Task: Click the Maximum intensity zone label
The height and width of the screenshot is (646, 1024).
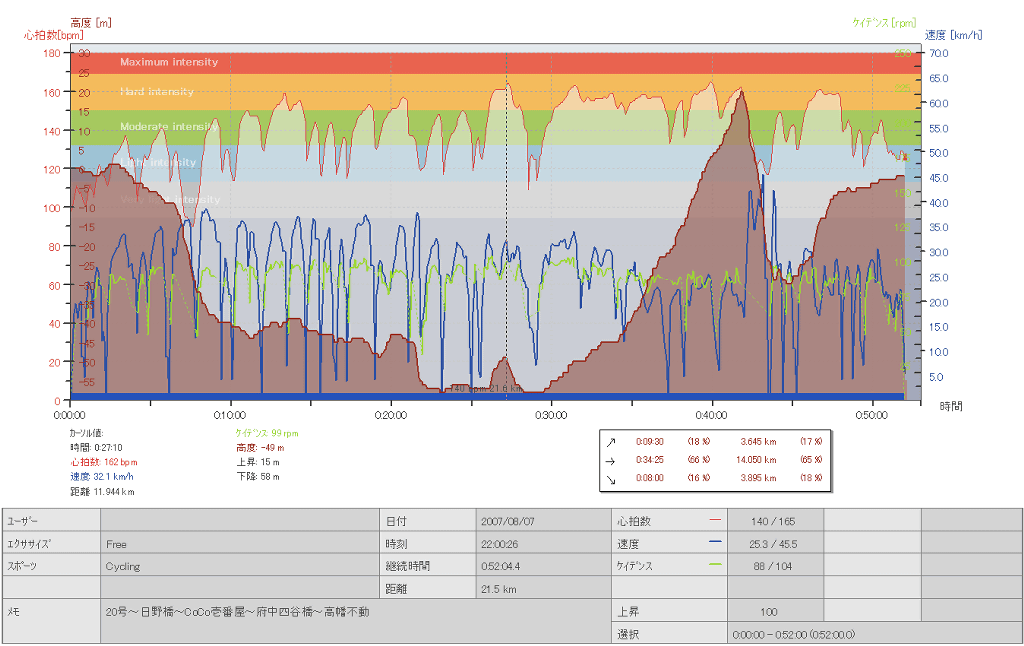Action: [x=169, y=62]
